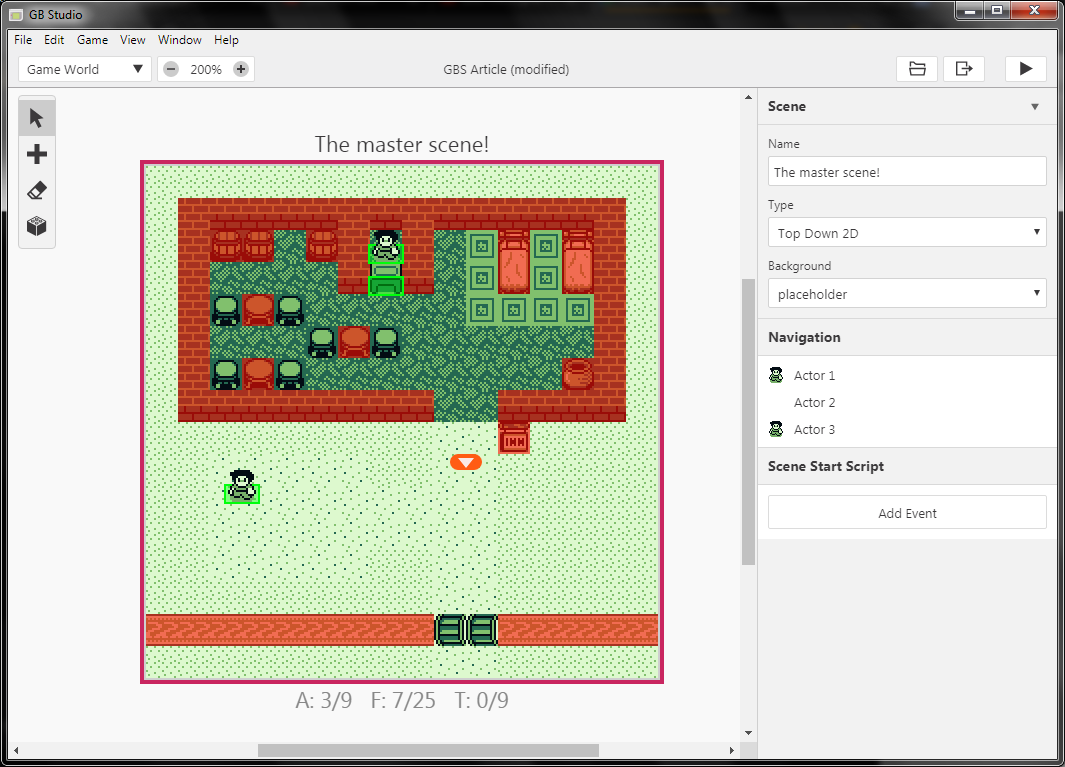Select the red signpost outside house

coord(514,438)
